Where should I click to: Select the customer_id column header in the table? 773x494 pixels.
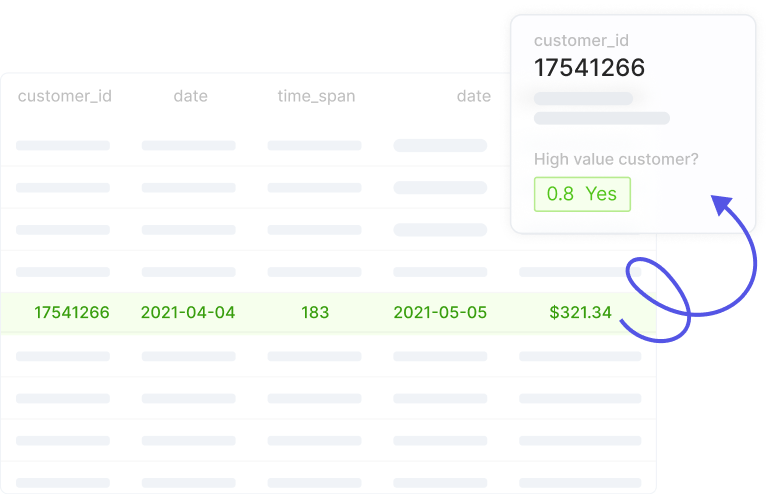pos(65,96)
